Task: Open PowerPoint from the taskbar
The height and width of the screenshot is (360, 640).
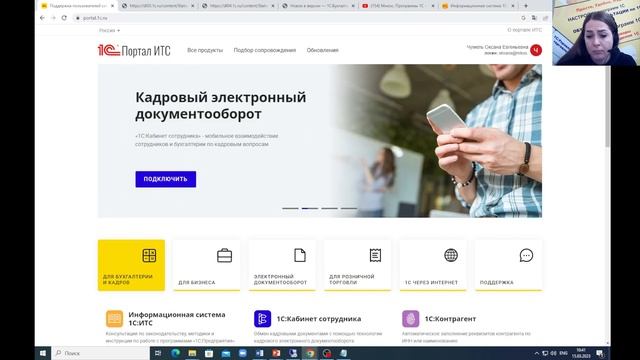Action: [x=276, y=353]
